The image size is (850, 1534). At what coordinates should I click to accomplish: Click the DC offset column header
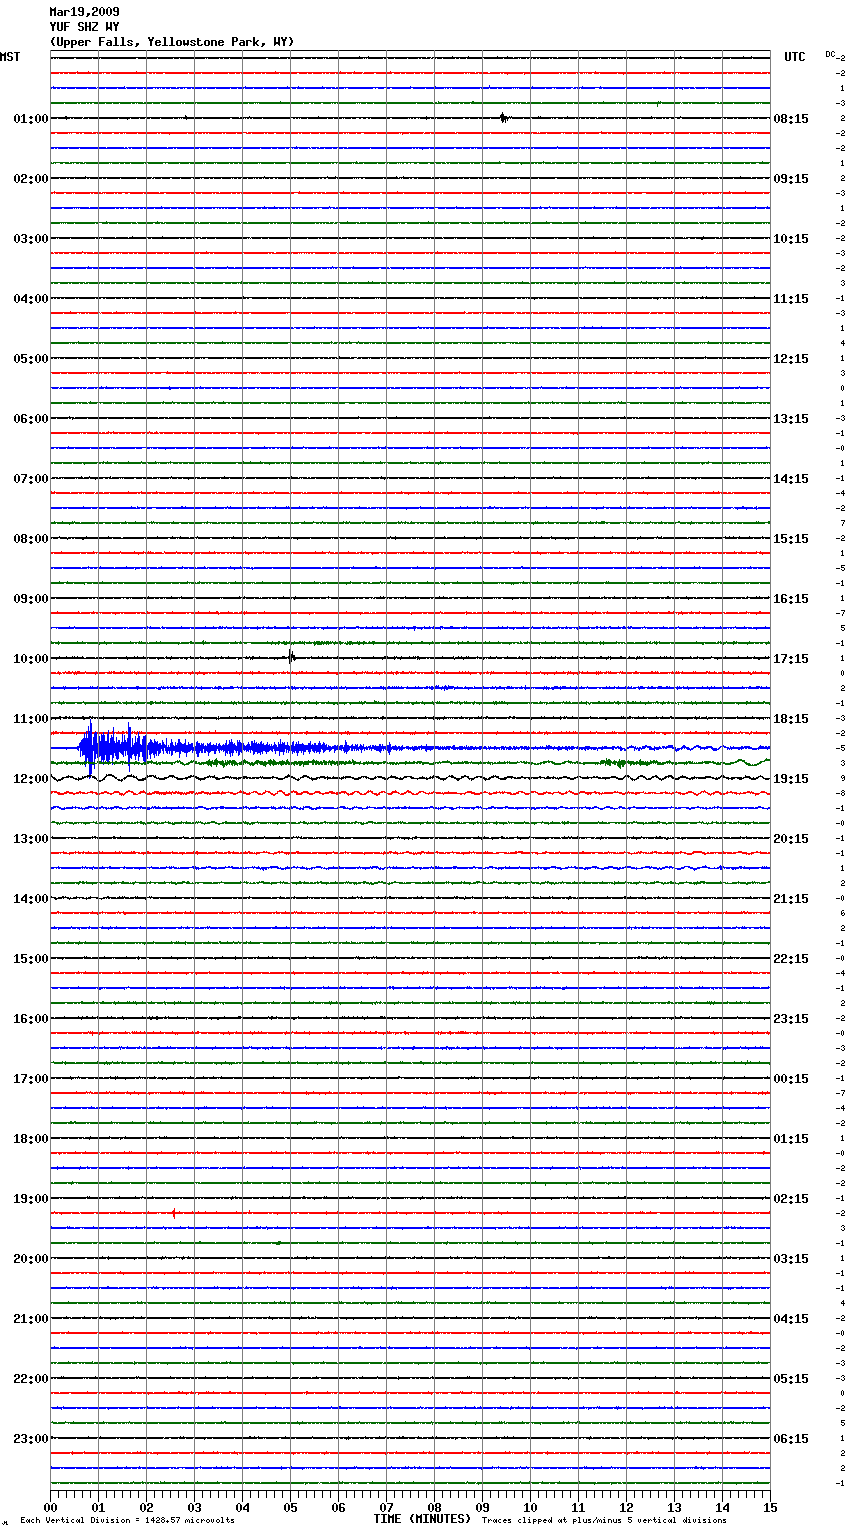pyautogui.click(x=830, y=54)
